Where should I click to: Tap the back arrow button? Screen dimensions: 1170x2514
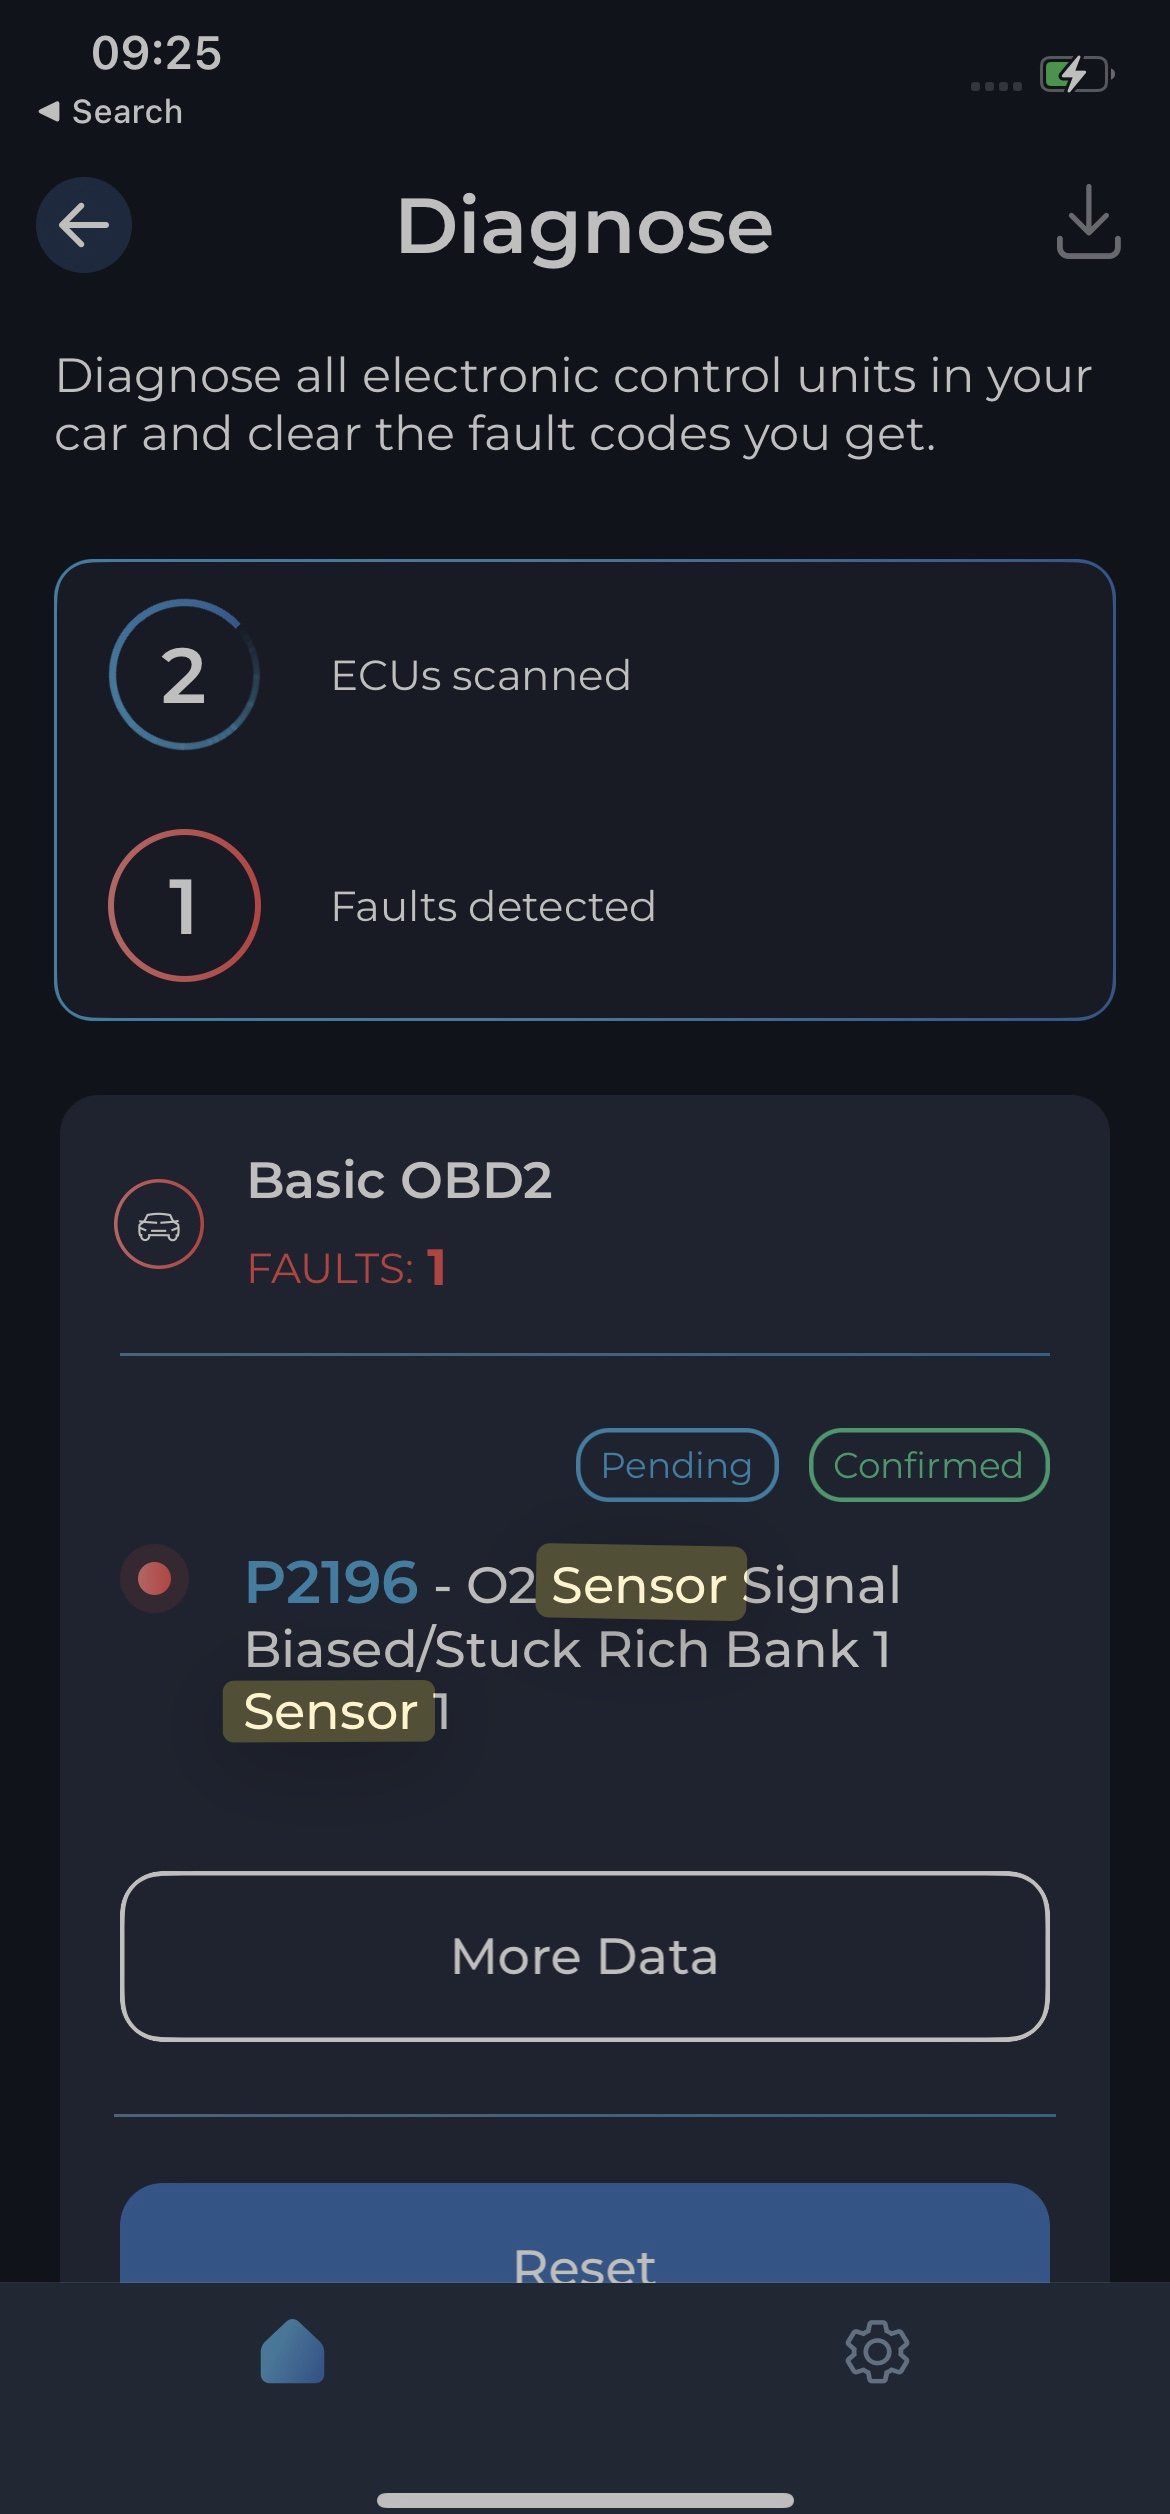click(84, 225)
